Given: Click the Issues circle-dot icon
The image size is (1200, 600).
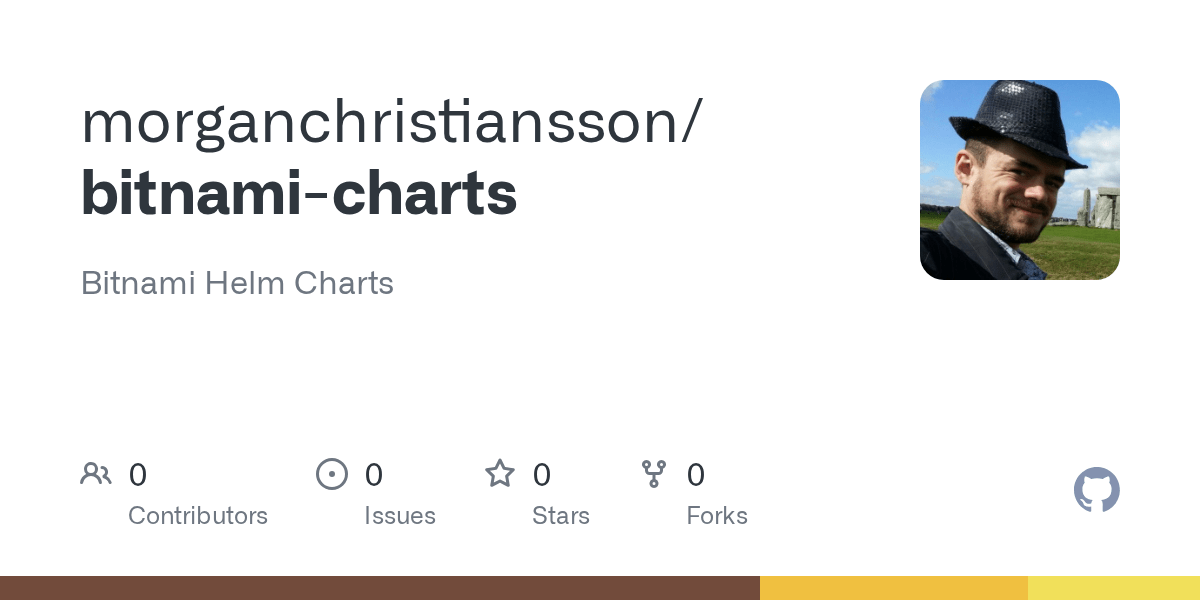Looking at the screenshot, I should (332, 474).
